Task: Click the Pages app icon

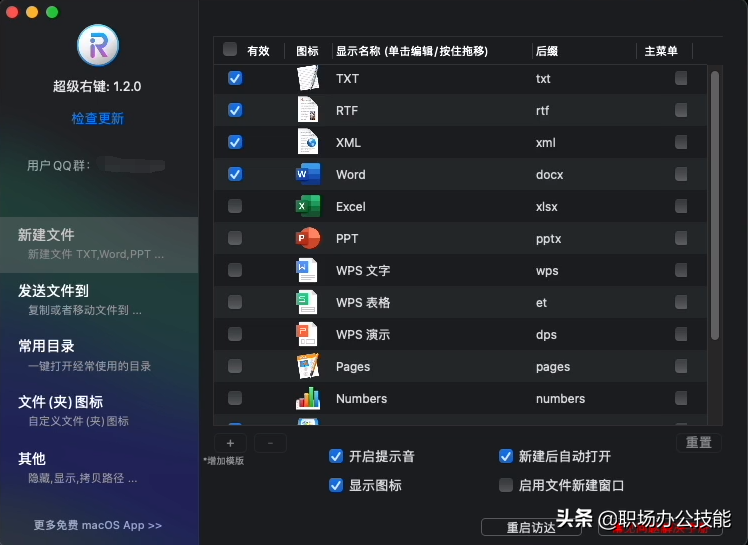Action: (308, 366)
